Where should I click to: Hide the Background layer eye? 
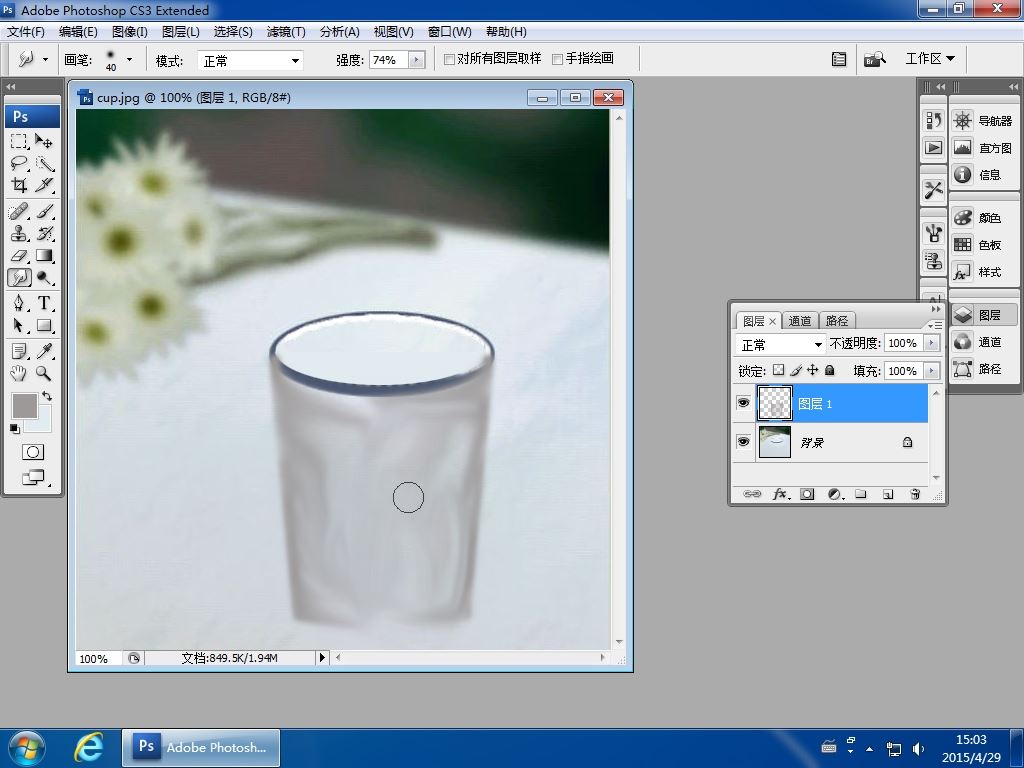coord(743,442)
